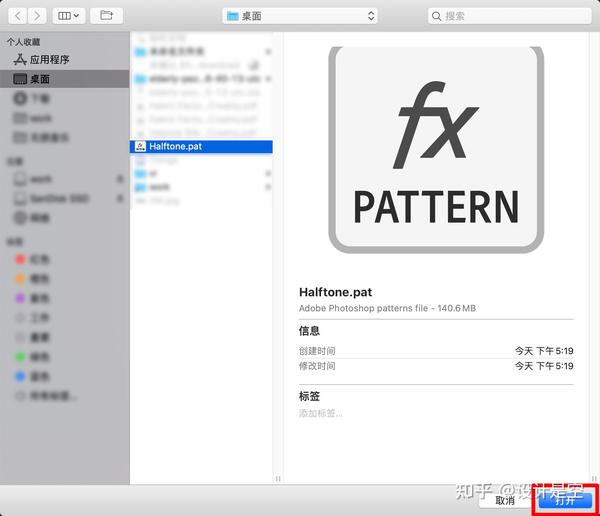The image size is (600, 516).
Task: Select the Halftone.pat file row
Action: [201, 147]
